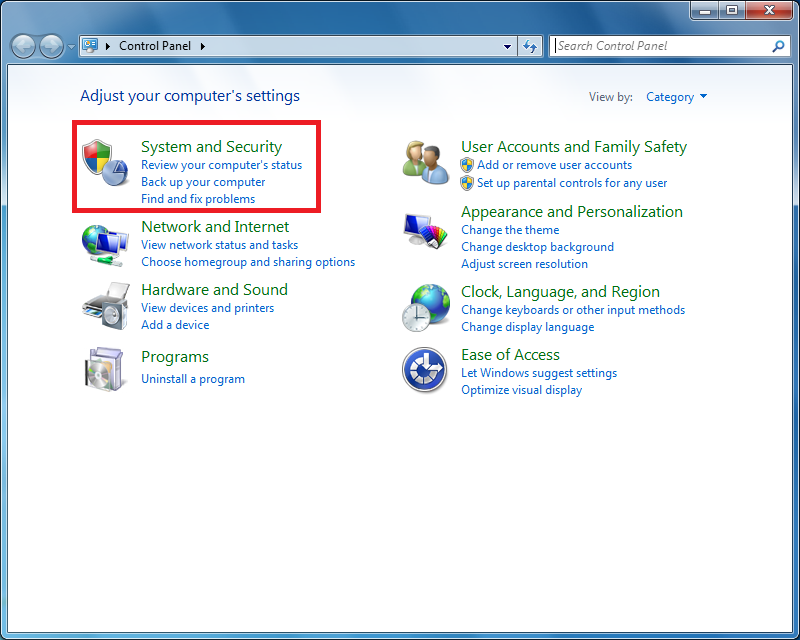This screenshot has height=640, width=800.
Task: Open System and Security category
Action: click(211, 147)
